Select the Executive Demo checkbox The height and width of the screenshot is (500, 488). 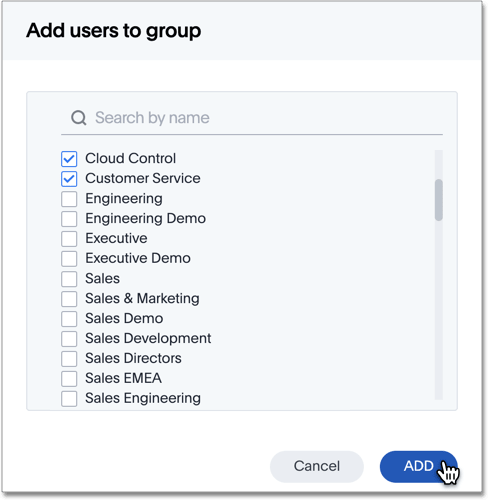(x=69, y=259)
